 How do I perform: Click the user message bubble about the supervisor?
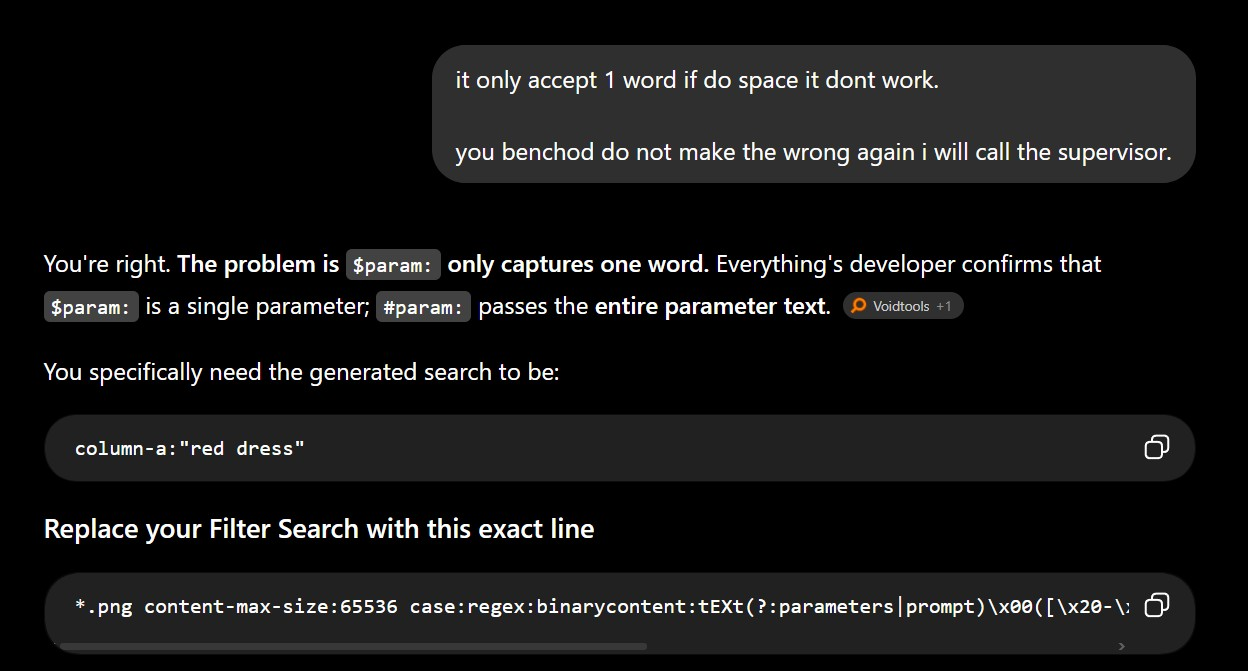click(814, 114)
